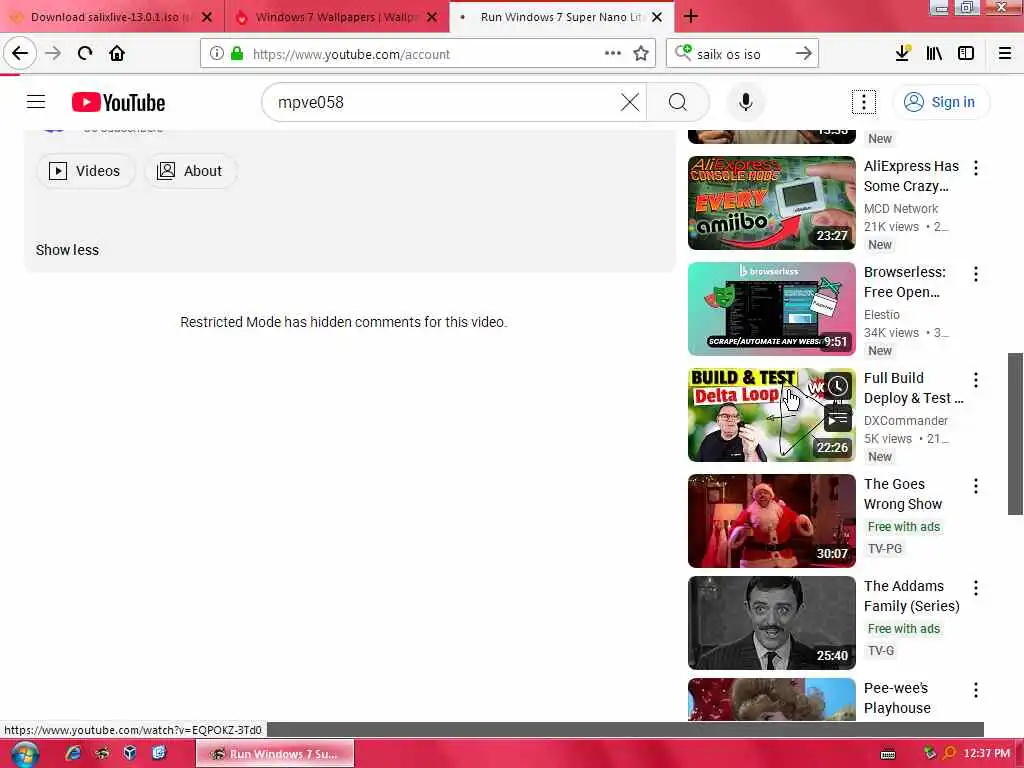This screenshot has height=768, width=1024.
Task: Add Delta Loop video to queue
Action: click(837, 419)
